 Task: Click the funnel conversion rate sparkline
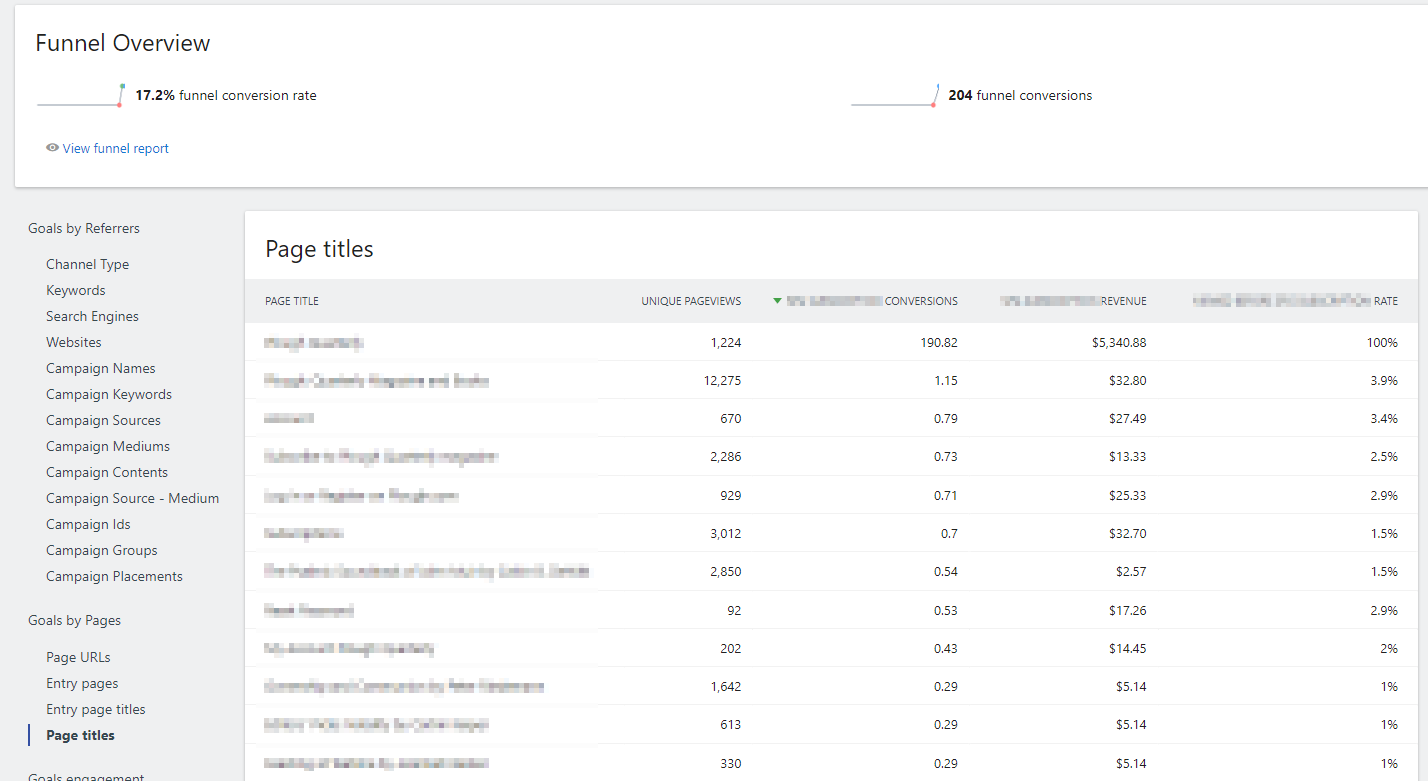[80, 96]
